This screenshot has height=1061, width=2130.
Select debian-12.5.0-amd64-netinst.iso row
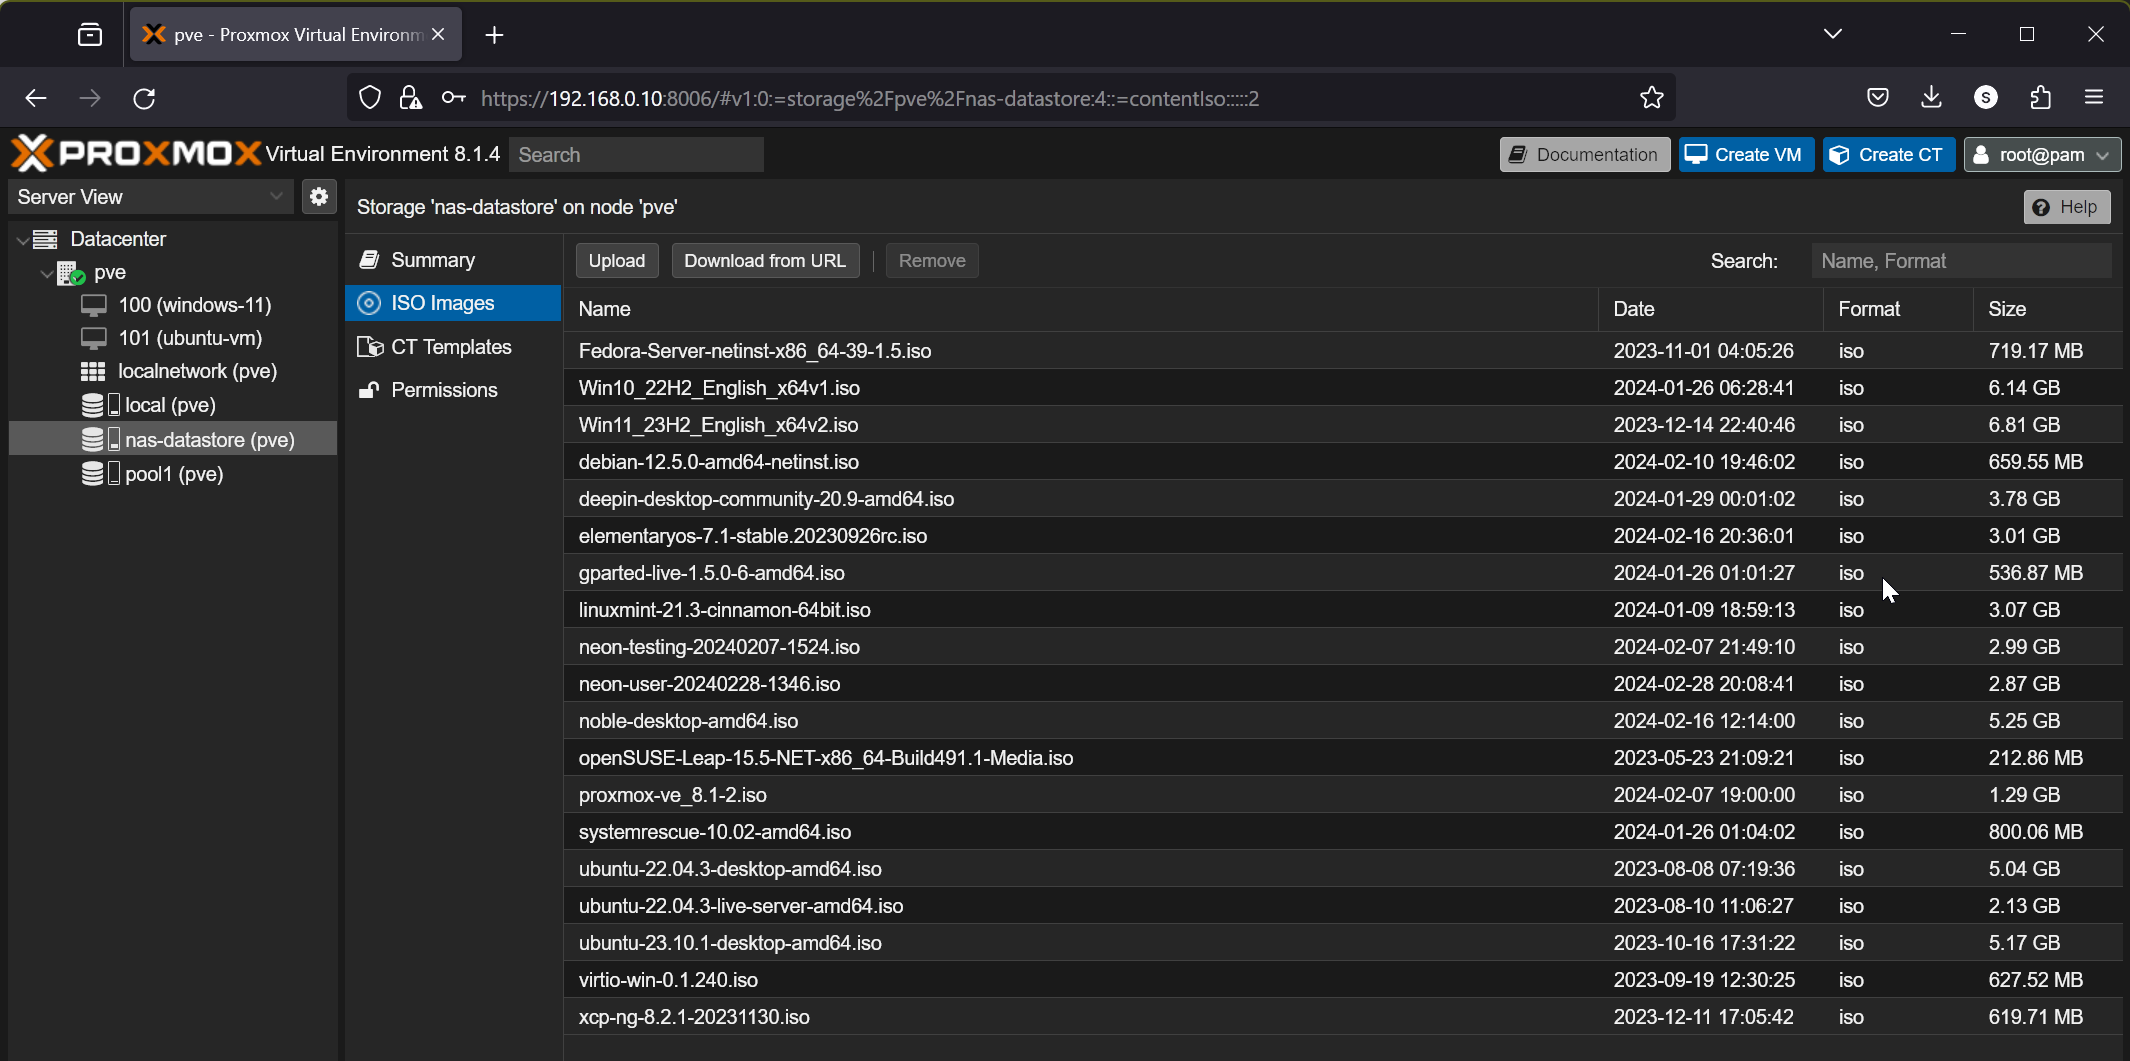point(1343,462)
